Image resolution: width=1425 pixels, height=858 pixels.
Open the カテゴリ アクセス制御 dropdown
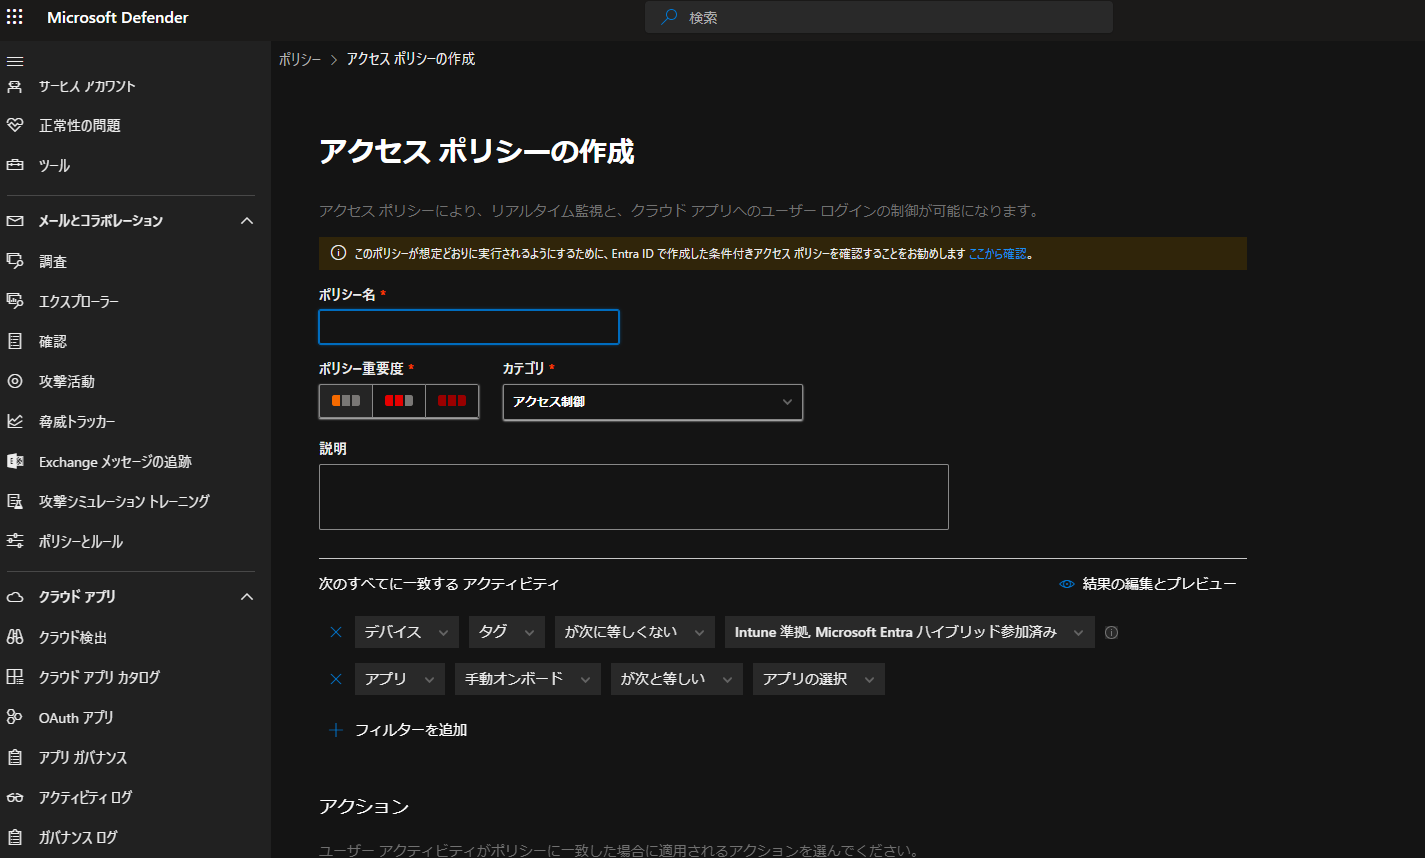click(653, 402)
